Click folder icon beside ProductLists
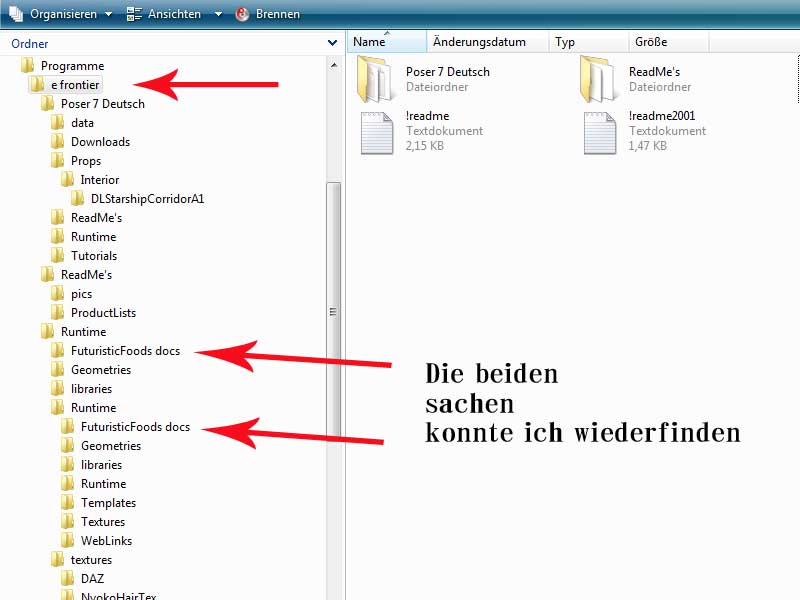Viewport: 800px width, 600px height. [58, 312]
